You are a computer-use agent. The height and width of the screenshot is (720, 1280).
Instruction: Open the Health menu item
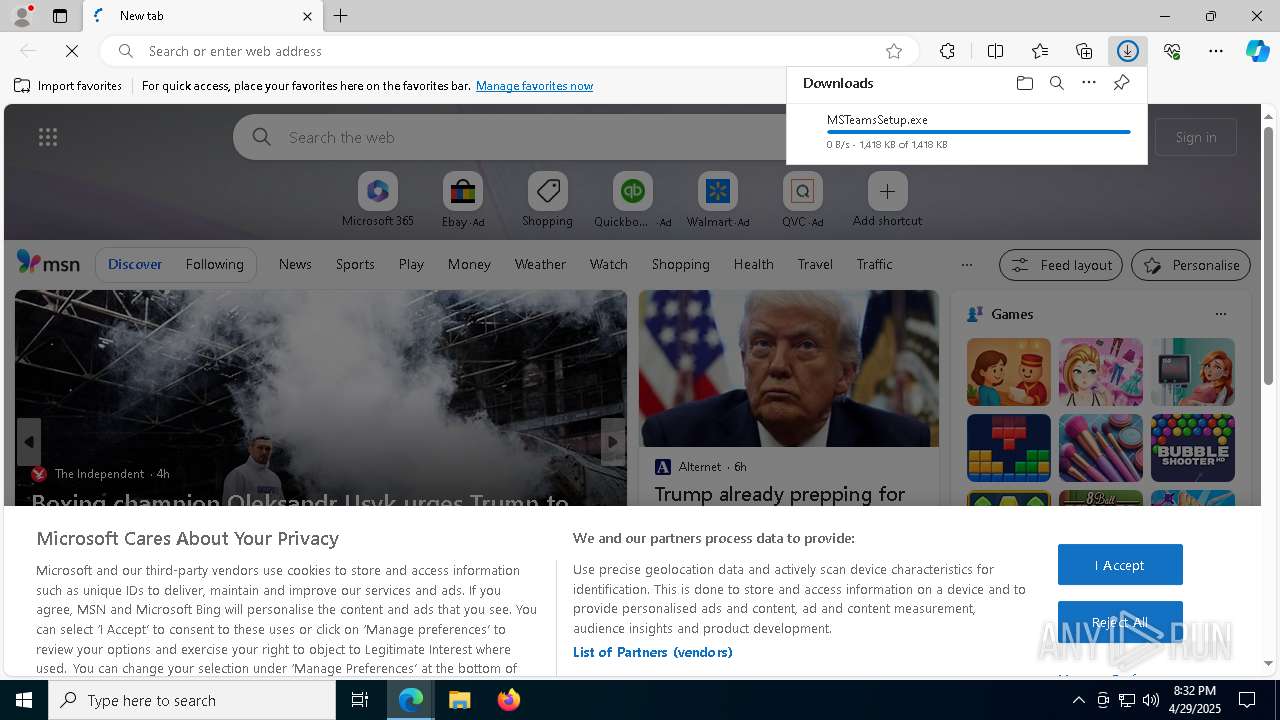click(753, 264)
